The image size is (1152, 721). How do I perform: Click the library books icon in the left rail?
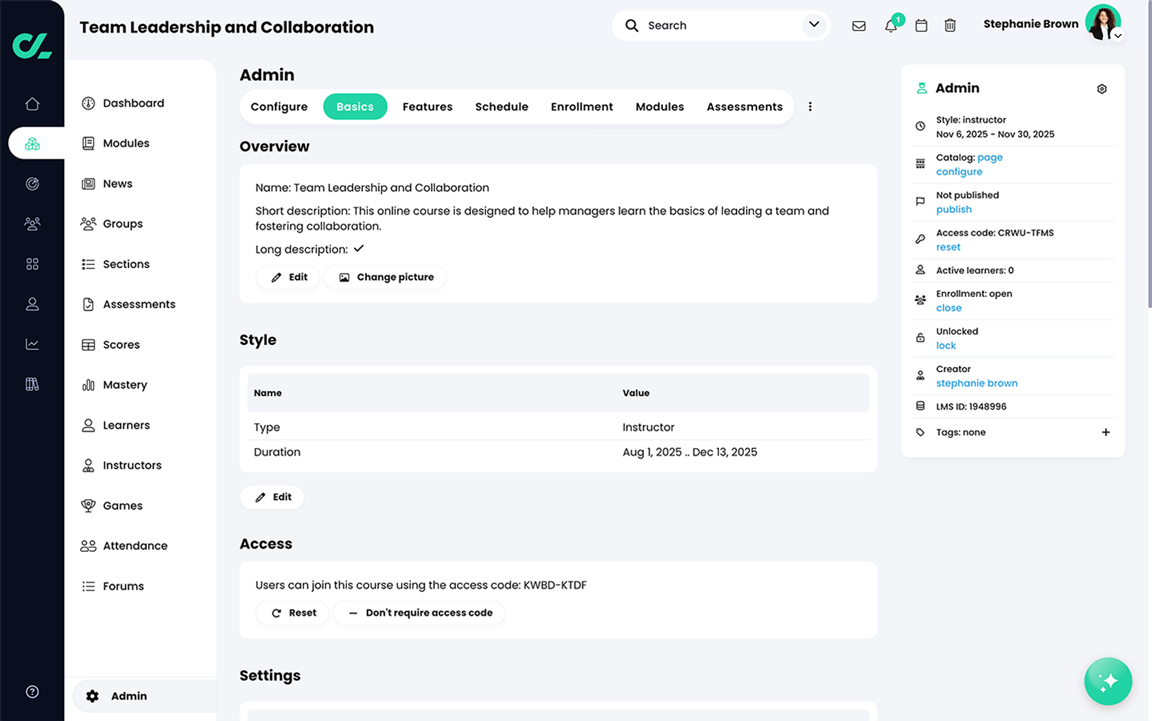pyautogui.click(x=32, y=383)
